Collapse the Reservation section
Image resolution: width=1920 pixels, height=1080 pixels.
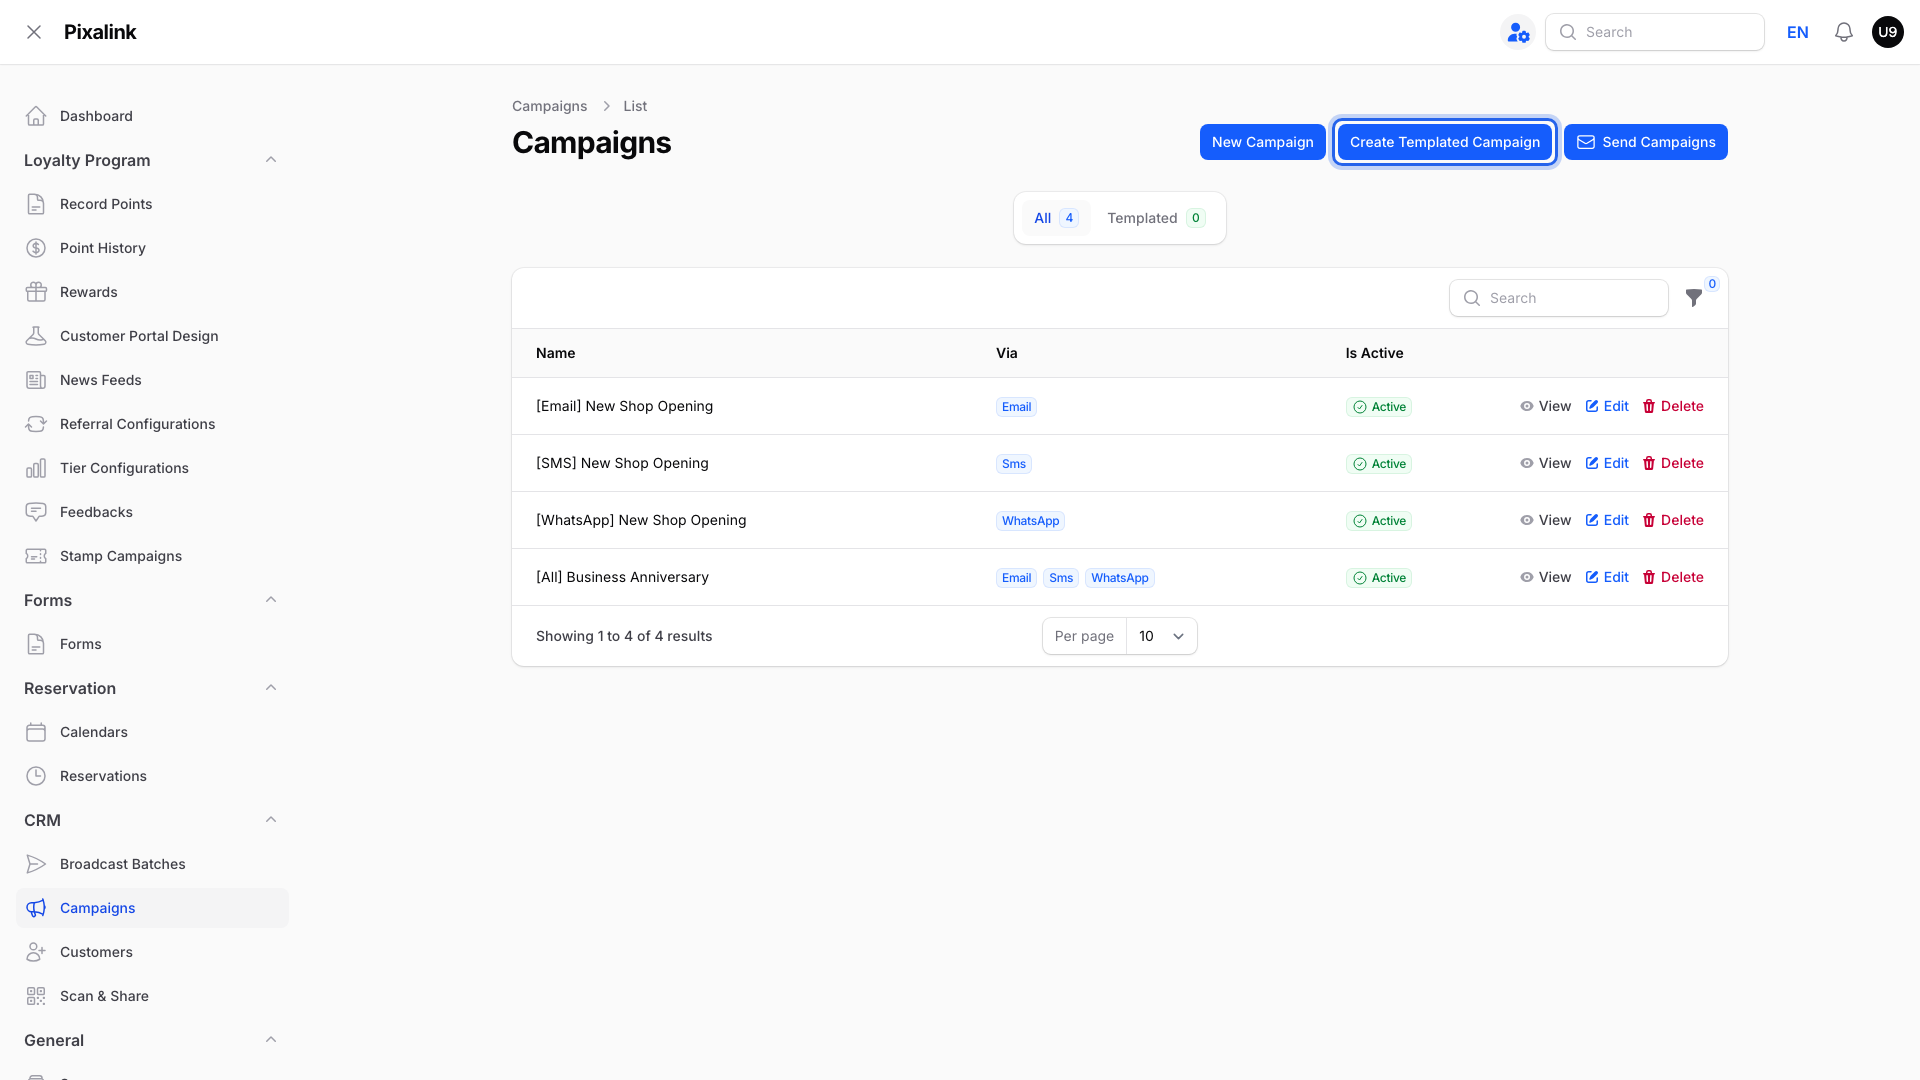point(271,688)
